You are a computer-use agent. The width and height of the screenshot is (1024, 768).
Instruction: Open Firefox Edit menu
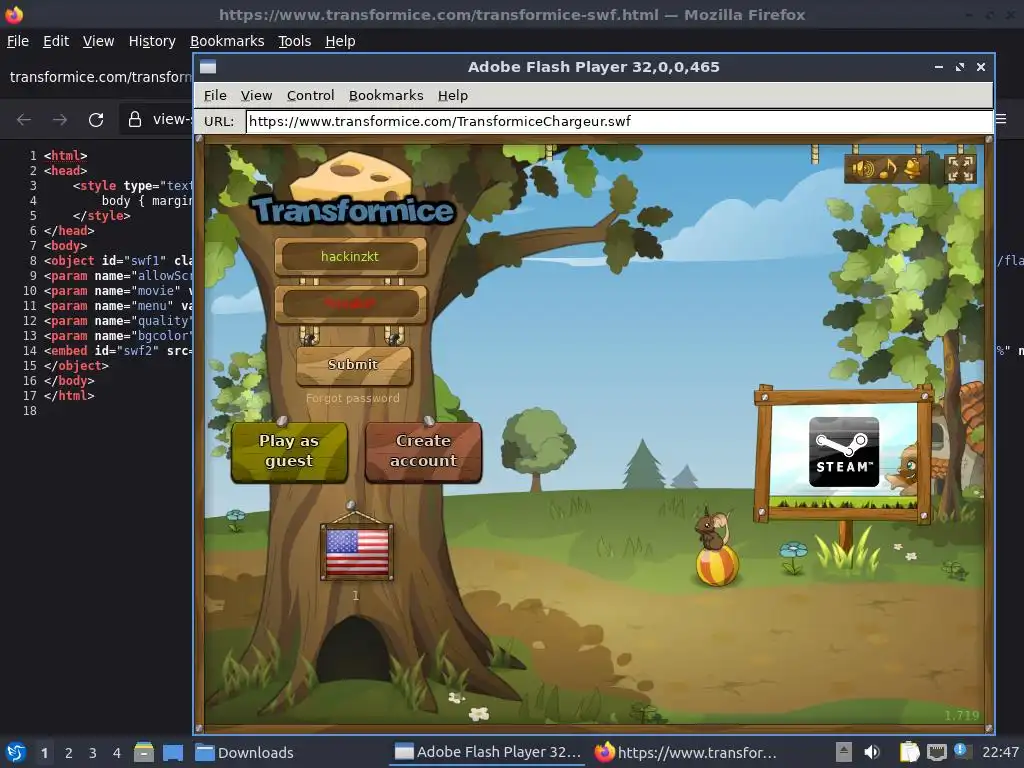click(56, 41)
